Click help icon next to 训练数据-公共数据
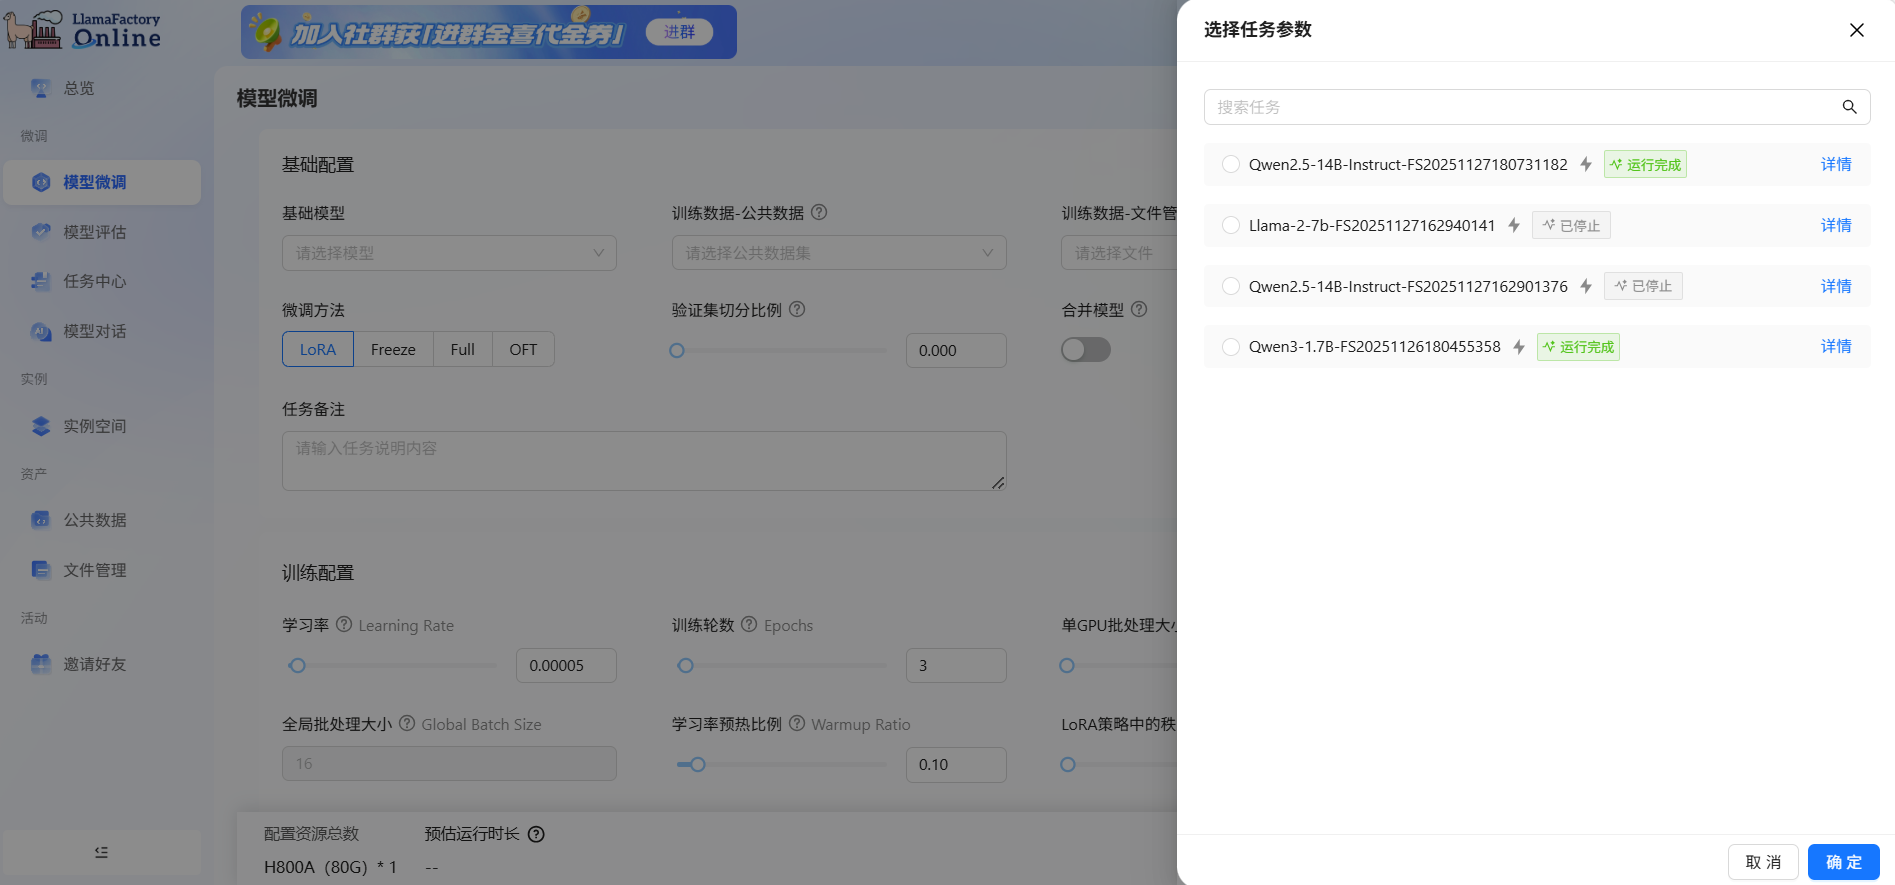Viewport: 1895px width, 885px height. pyautogui.click(x=819, y=212)
